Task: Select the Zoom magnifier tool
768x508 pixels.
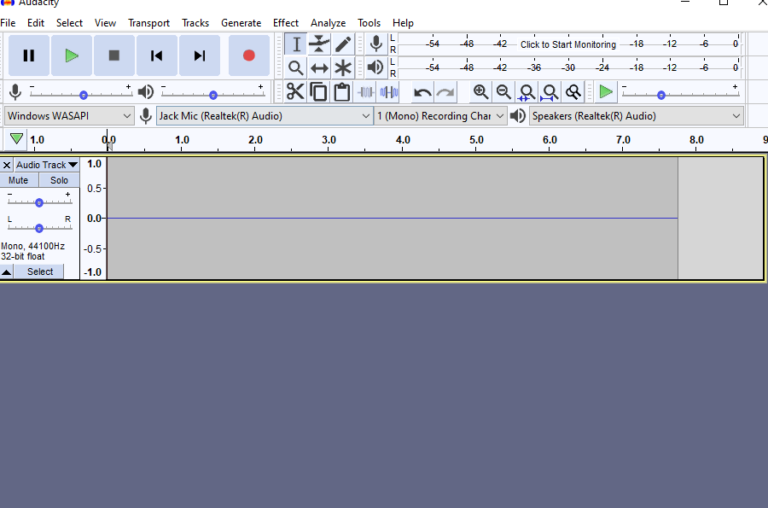Action: pos(296,68)
